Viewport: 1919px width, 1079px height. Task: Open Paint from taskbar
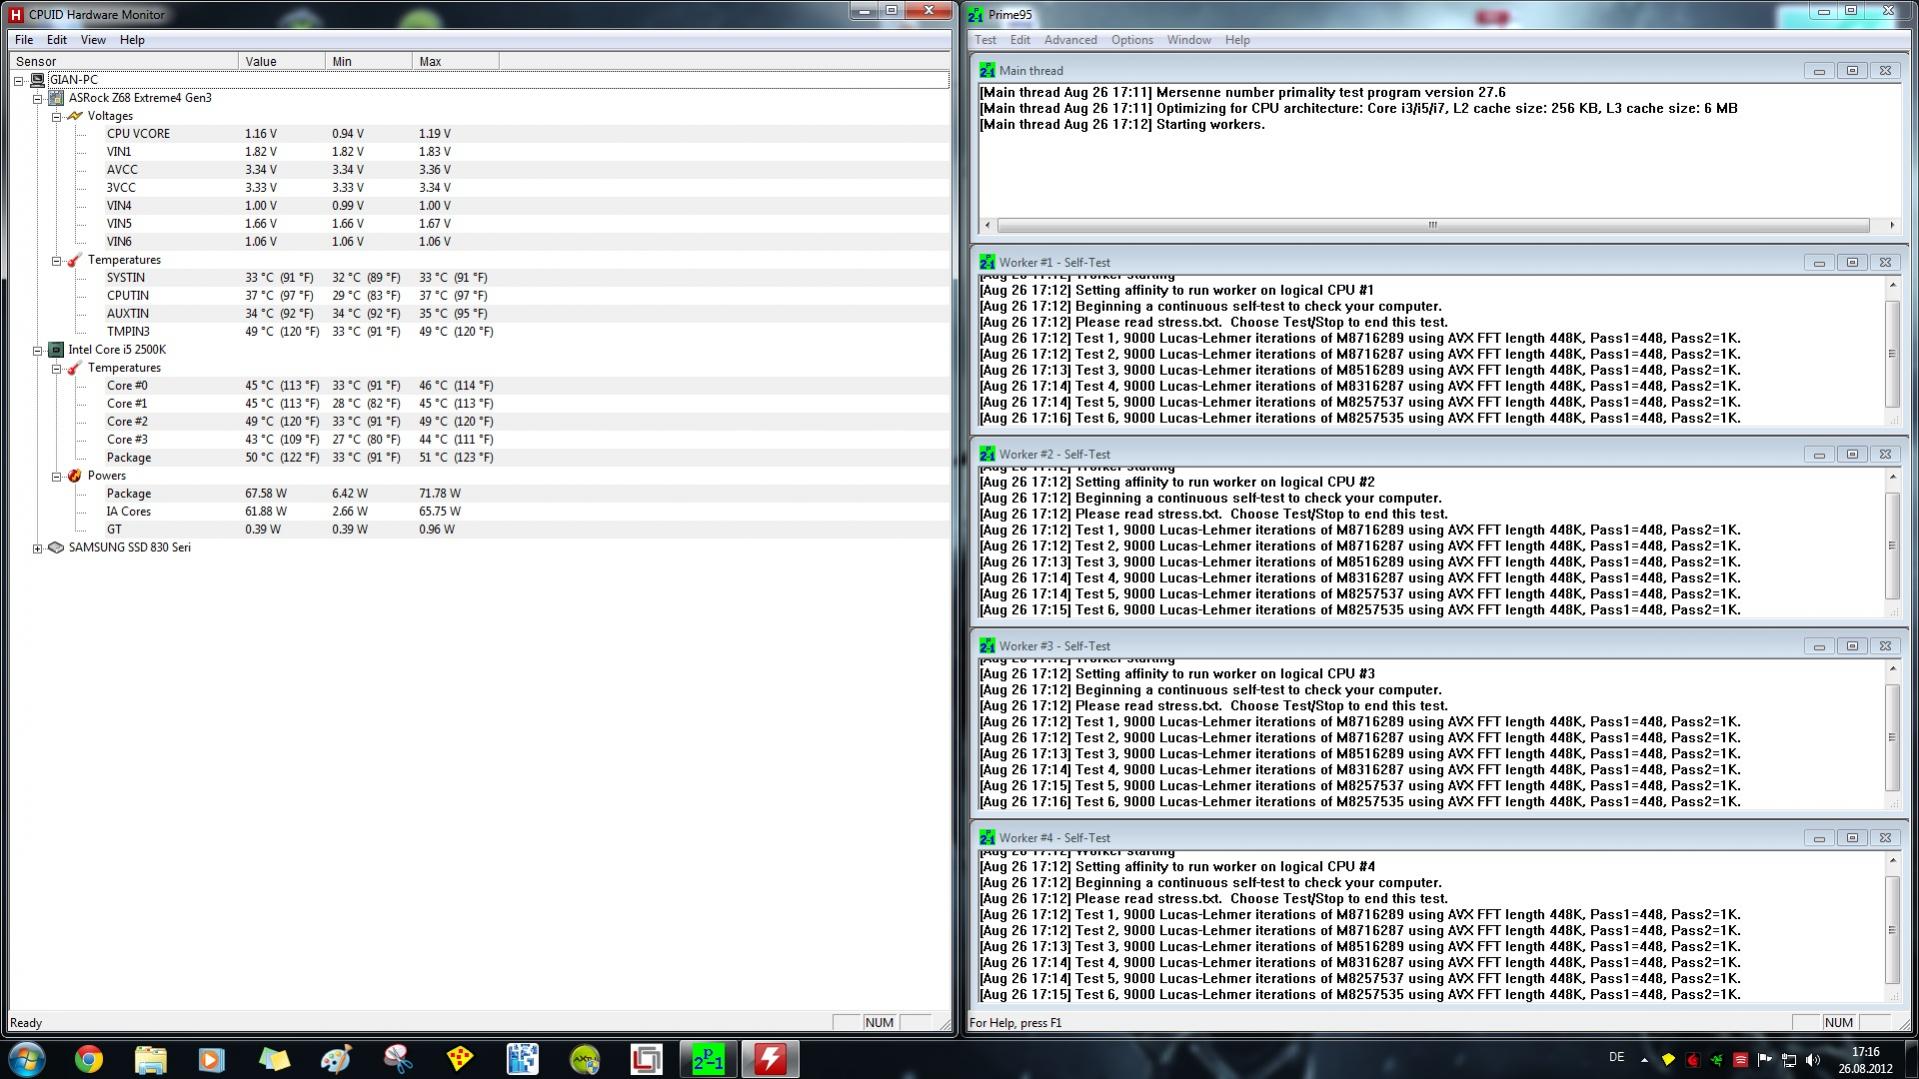point(336,1059)
